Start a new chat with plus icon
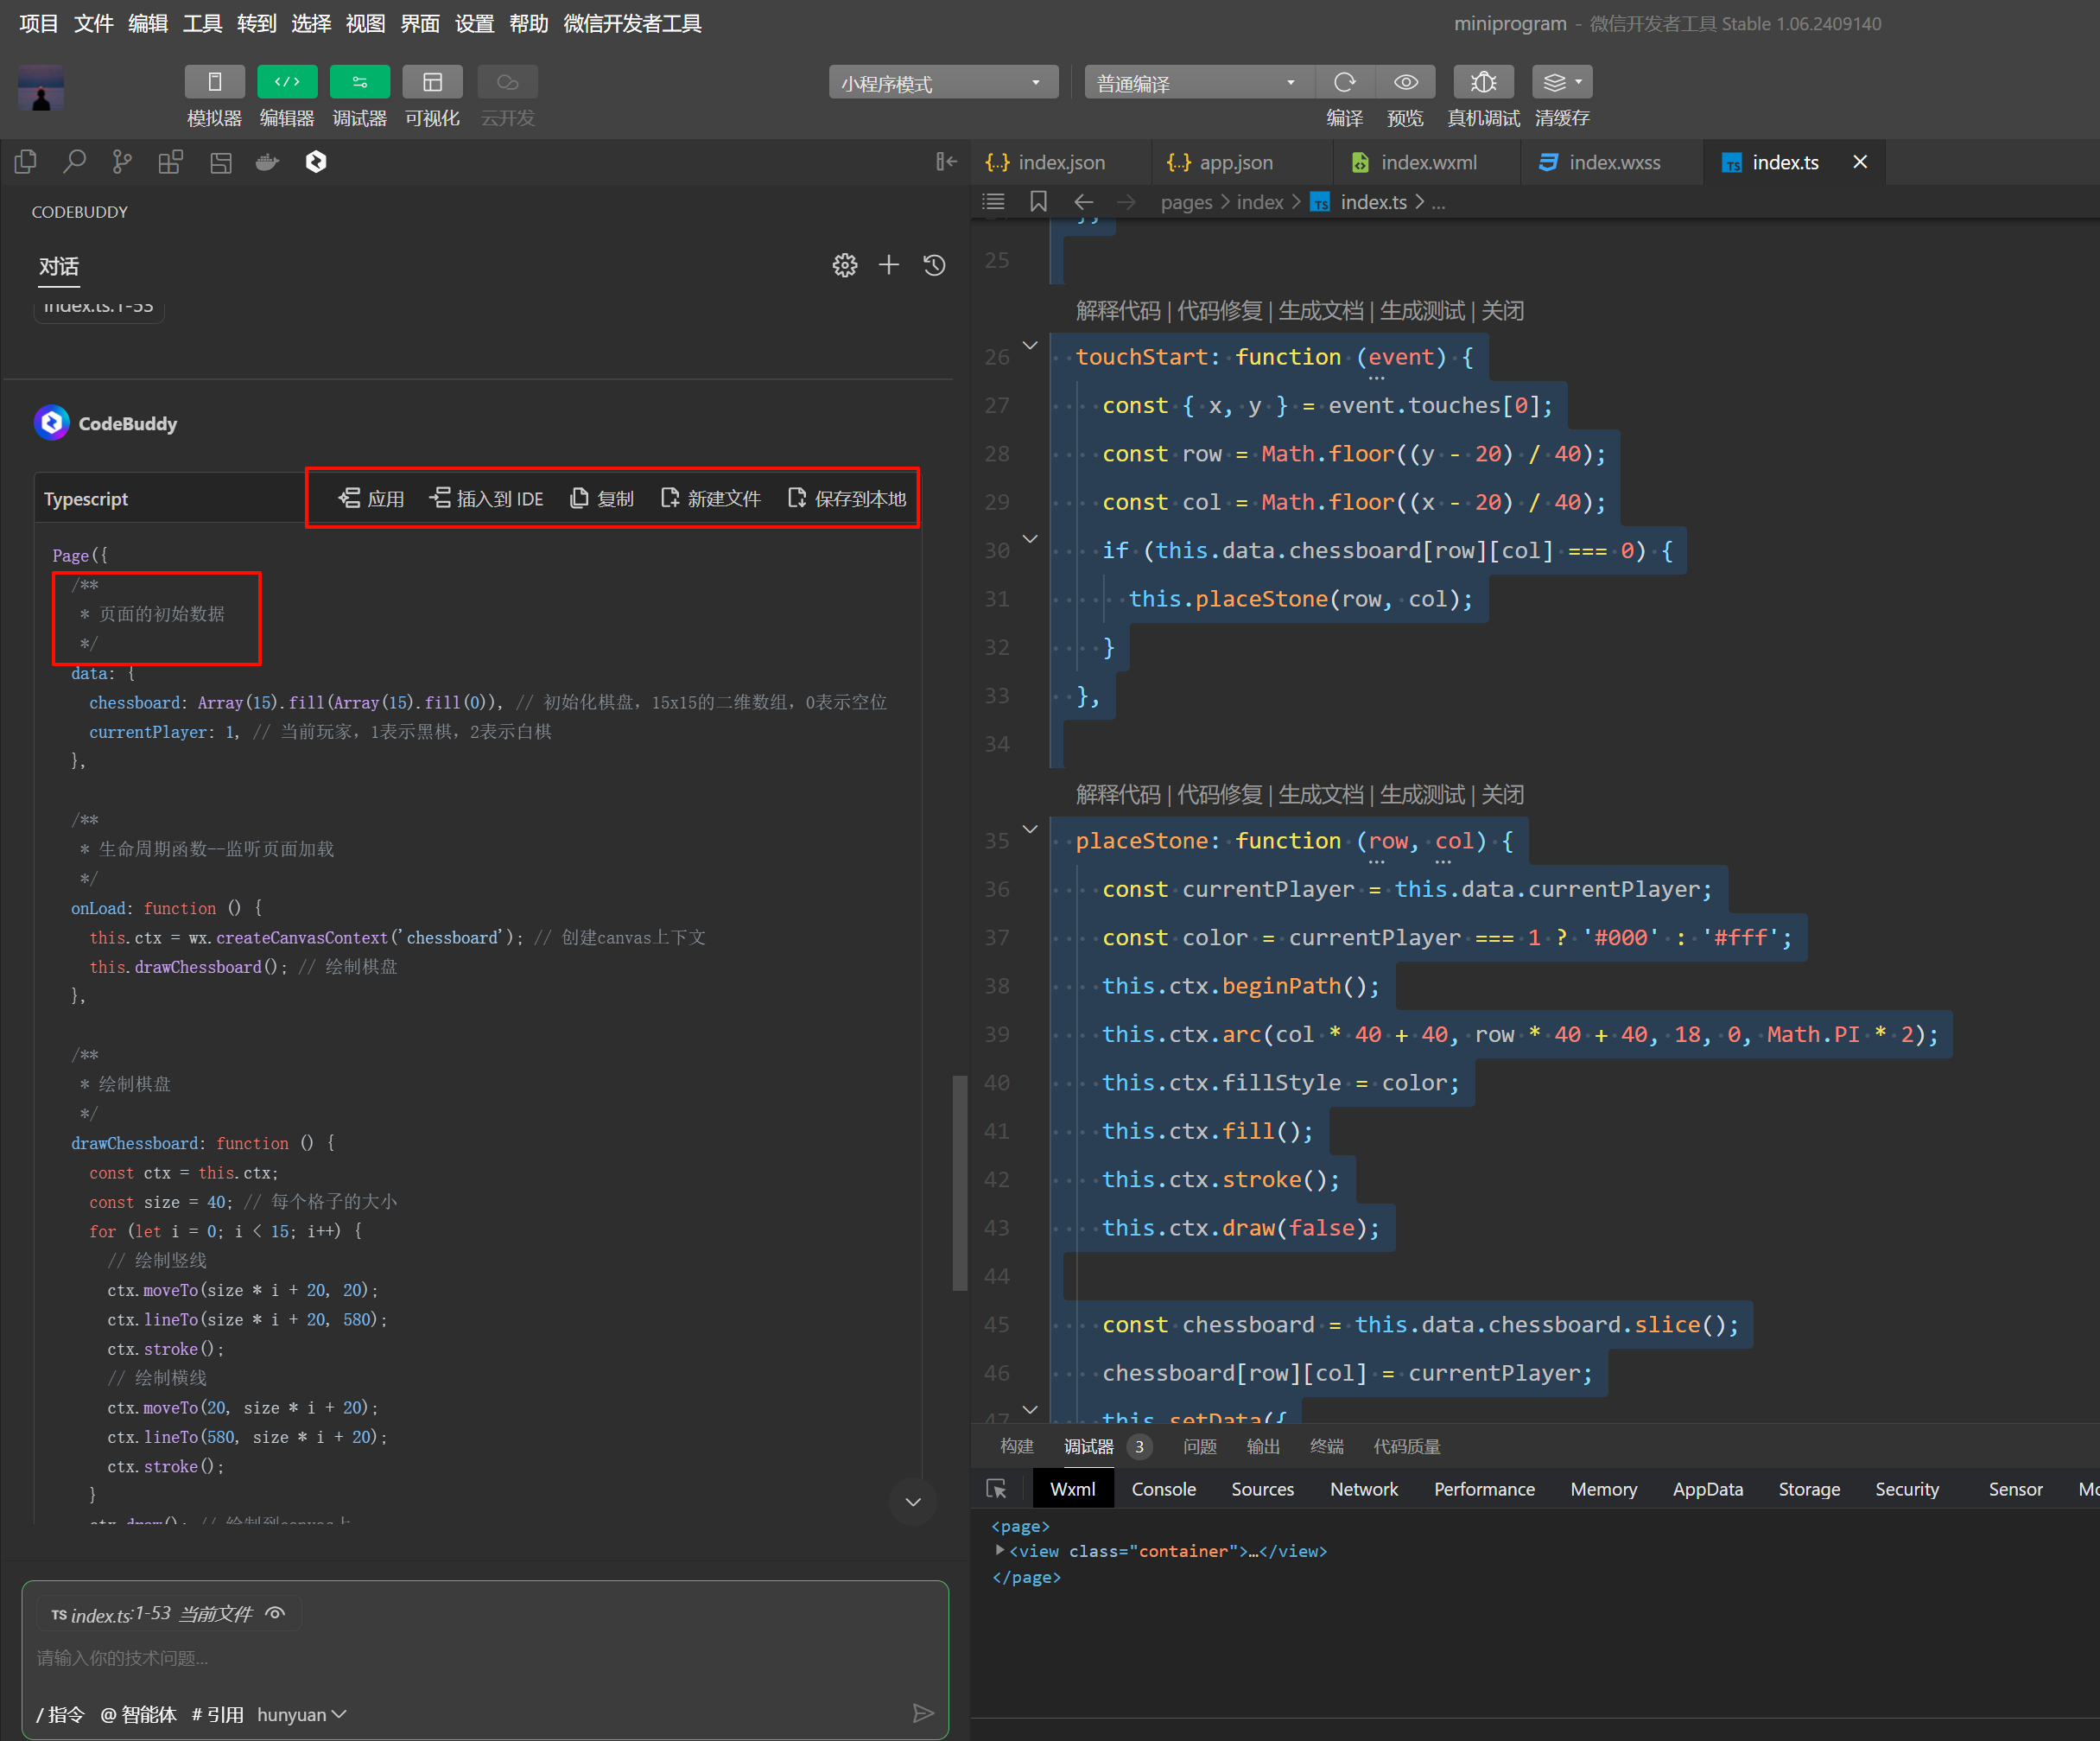2100x1741 pixels. 888,265
